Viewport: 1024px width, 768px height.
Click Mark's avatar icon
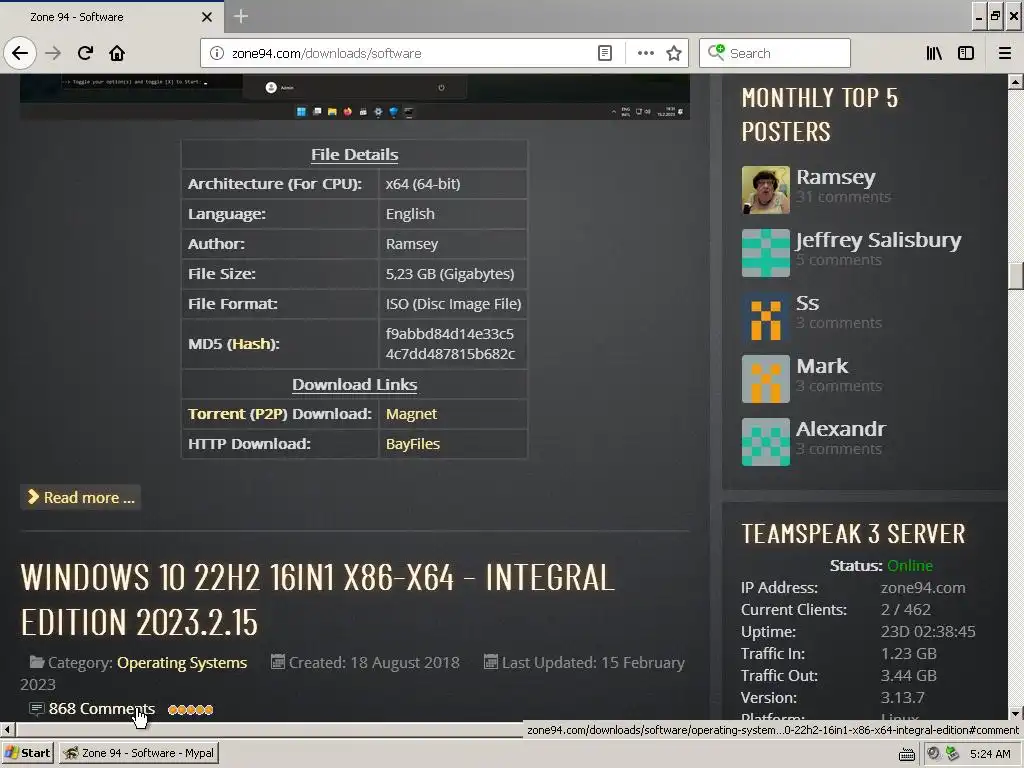(x=765, y=379)
